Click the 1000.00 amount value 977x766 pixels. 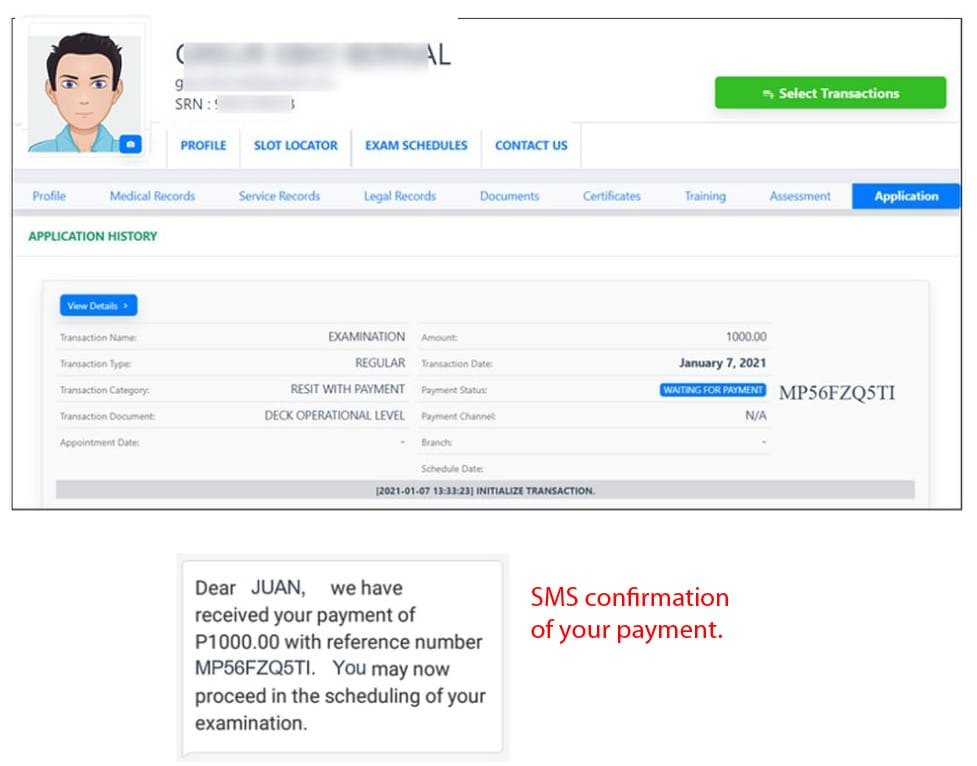(x=746, y=337)
